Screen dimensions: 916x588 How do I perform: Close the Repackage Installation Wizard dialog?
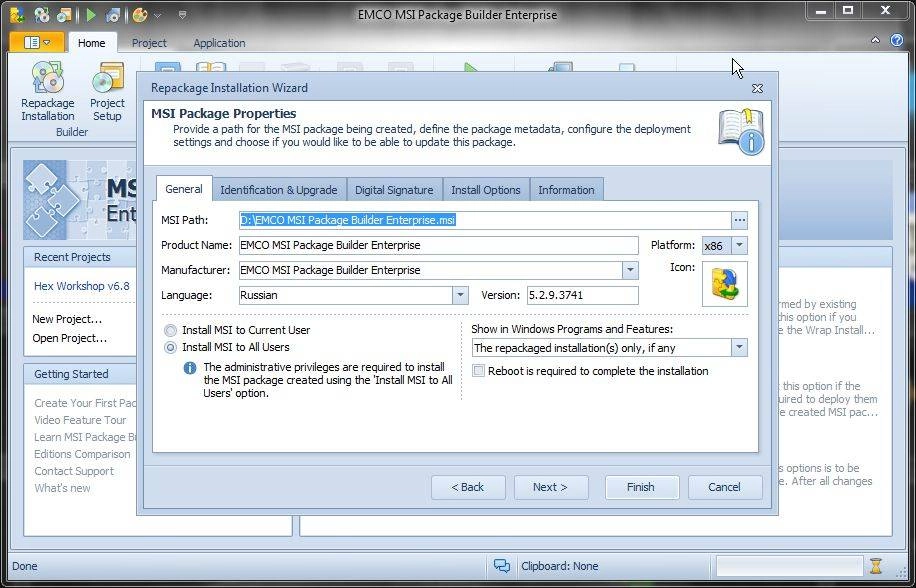(x=757, y=88)
